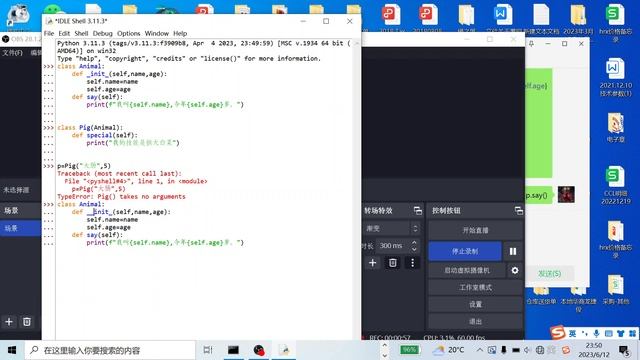This screenshot has width=640, height=360.
Task: Click 停止录制 to stop recording
Action: coord(465,251)
